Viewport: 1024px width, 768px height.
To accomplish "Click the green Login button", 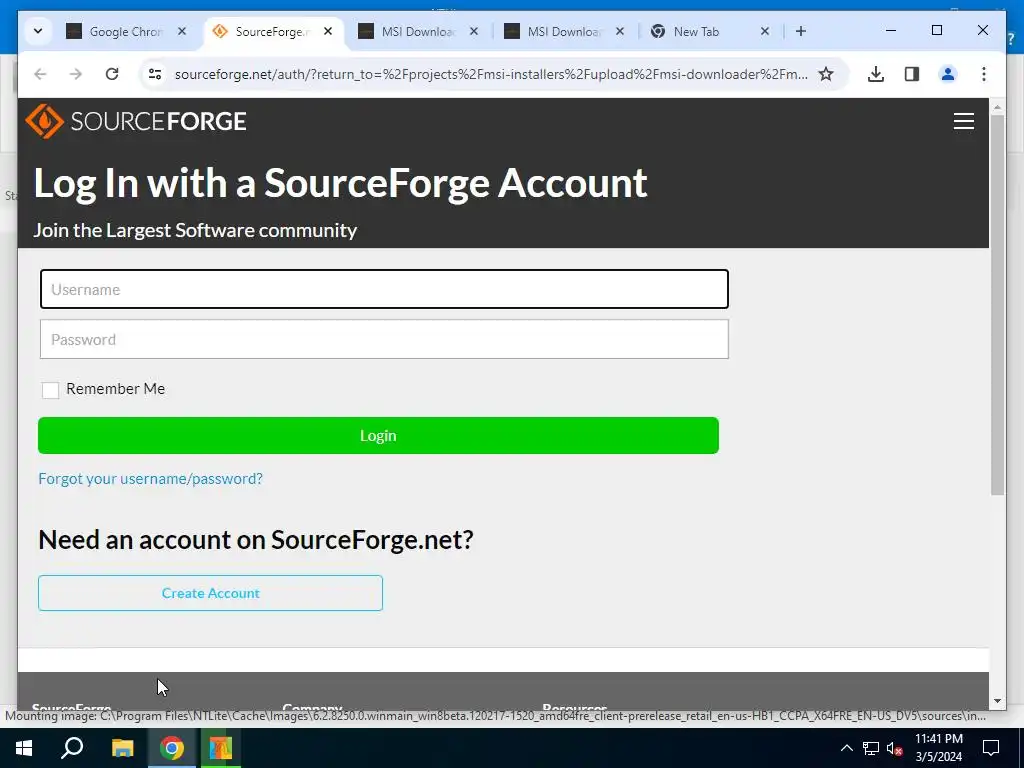I will tap(378, 436).
